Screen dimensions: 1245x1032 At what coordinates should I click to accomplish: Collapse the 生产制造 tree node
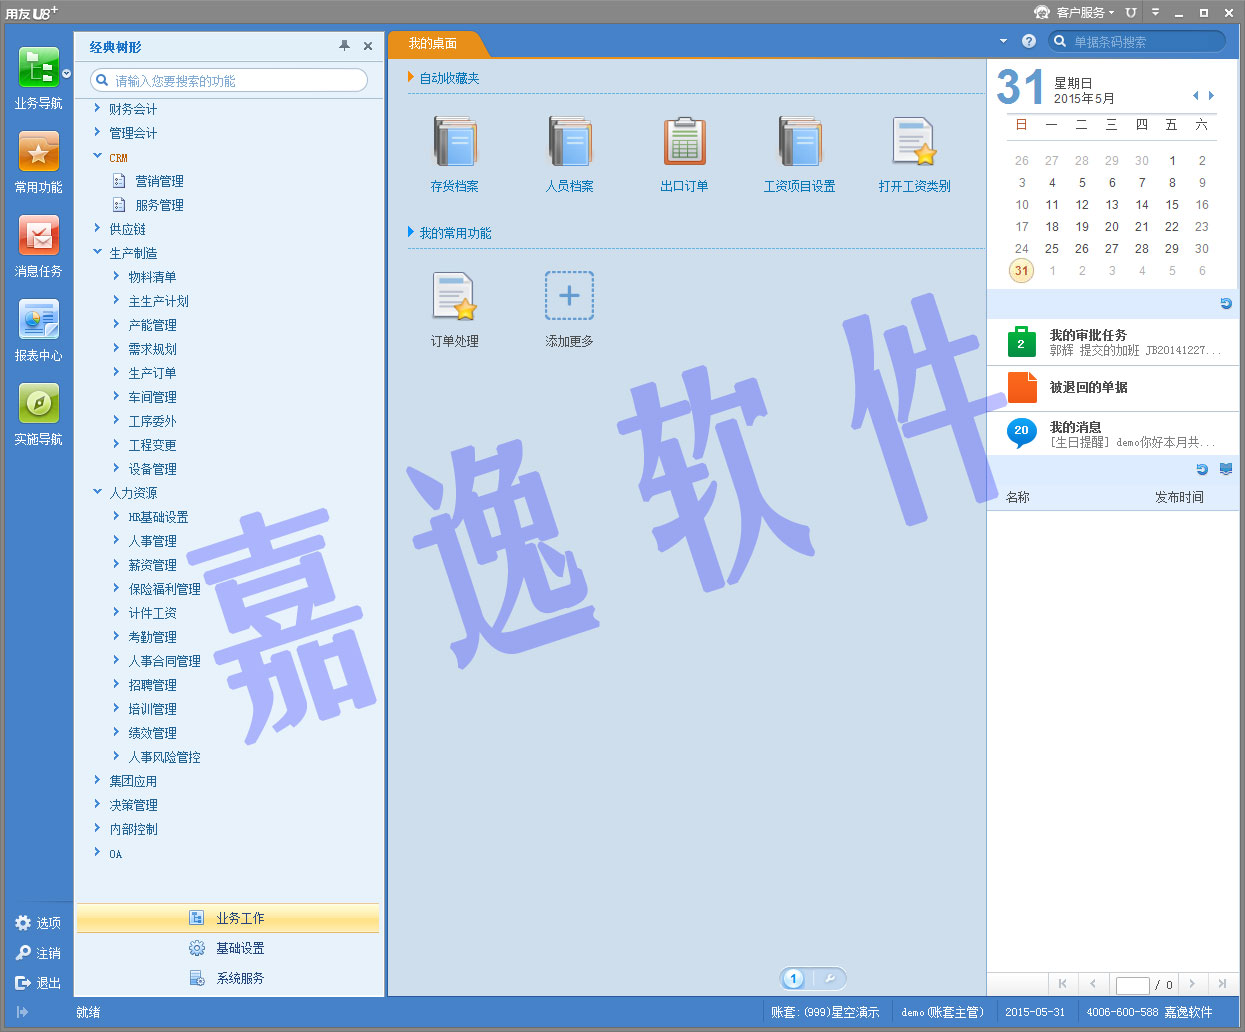[x=97, y=252]
